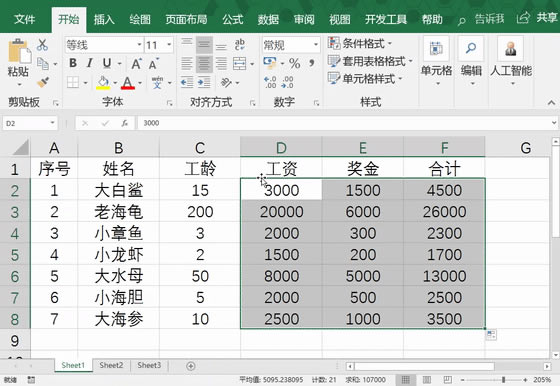Toggle Bold formatting

click(x=73, y=63)
